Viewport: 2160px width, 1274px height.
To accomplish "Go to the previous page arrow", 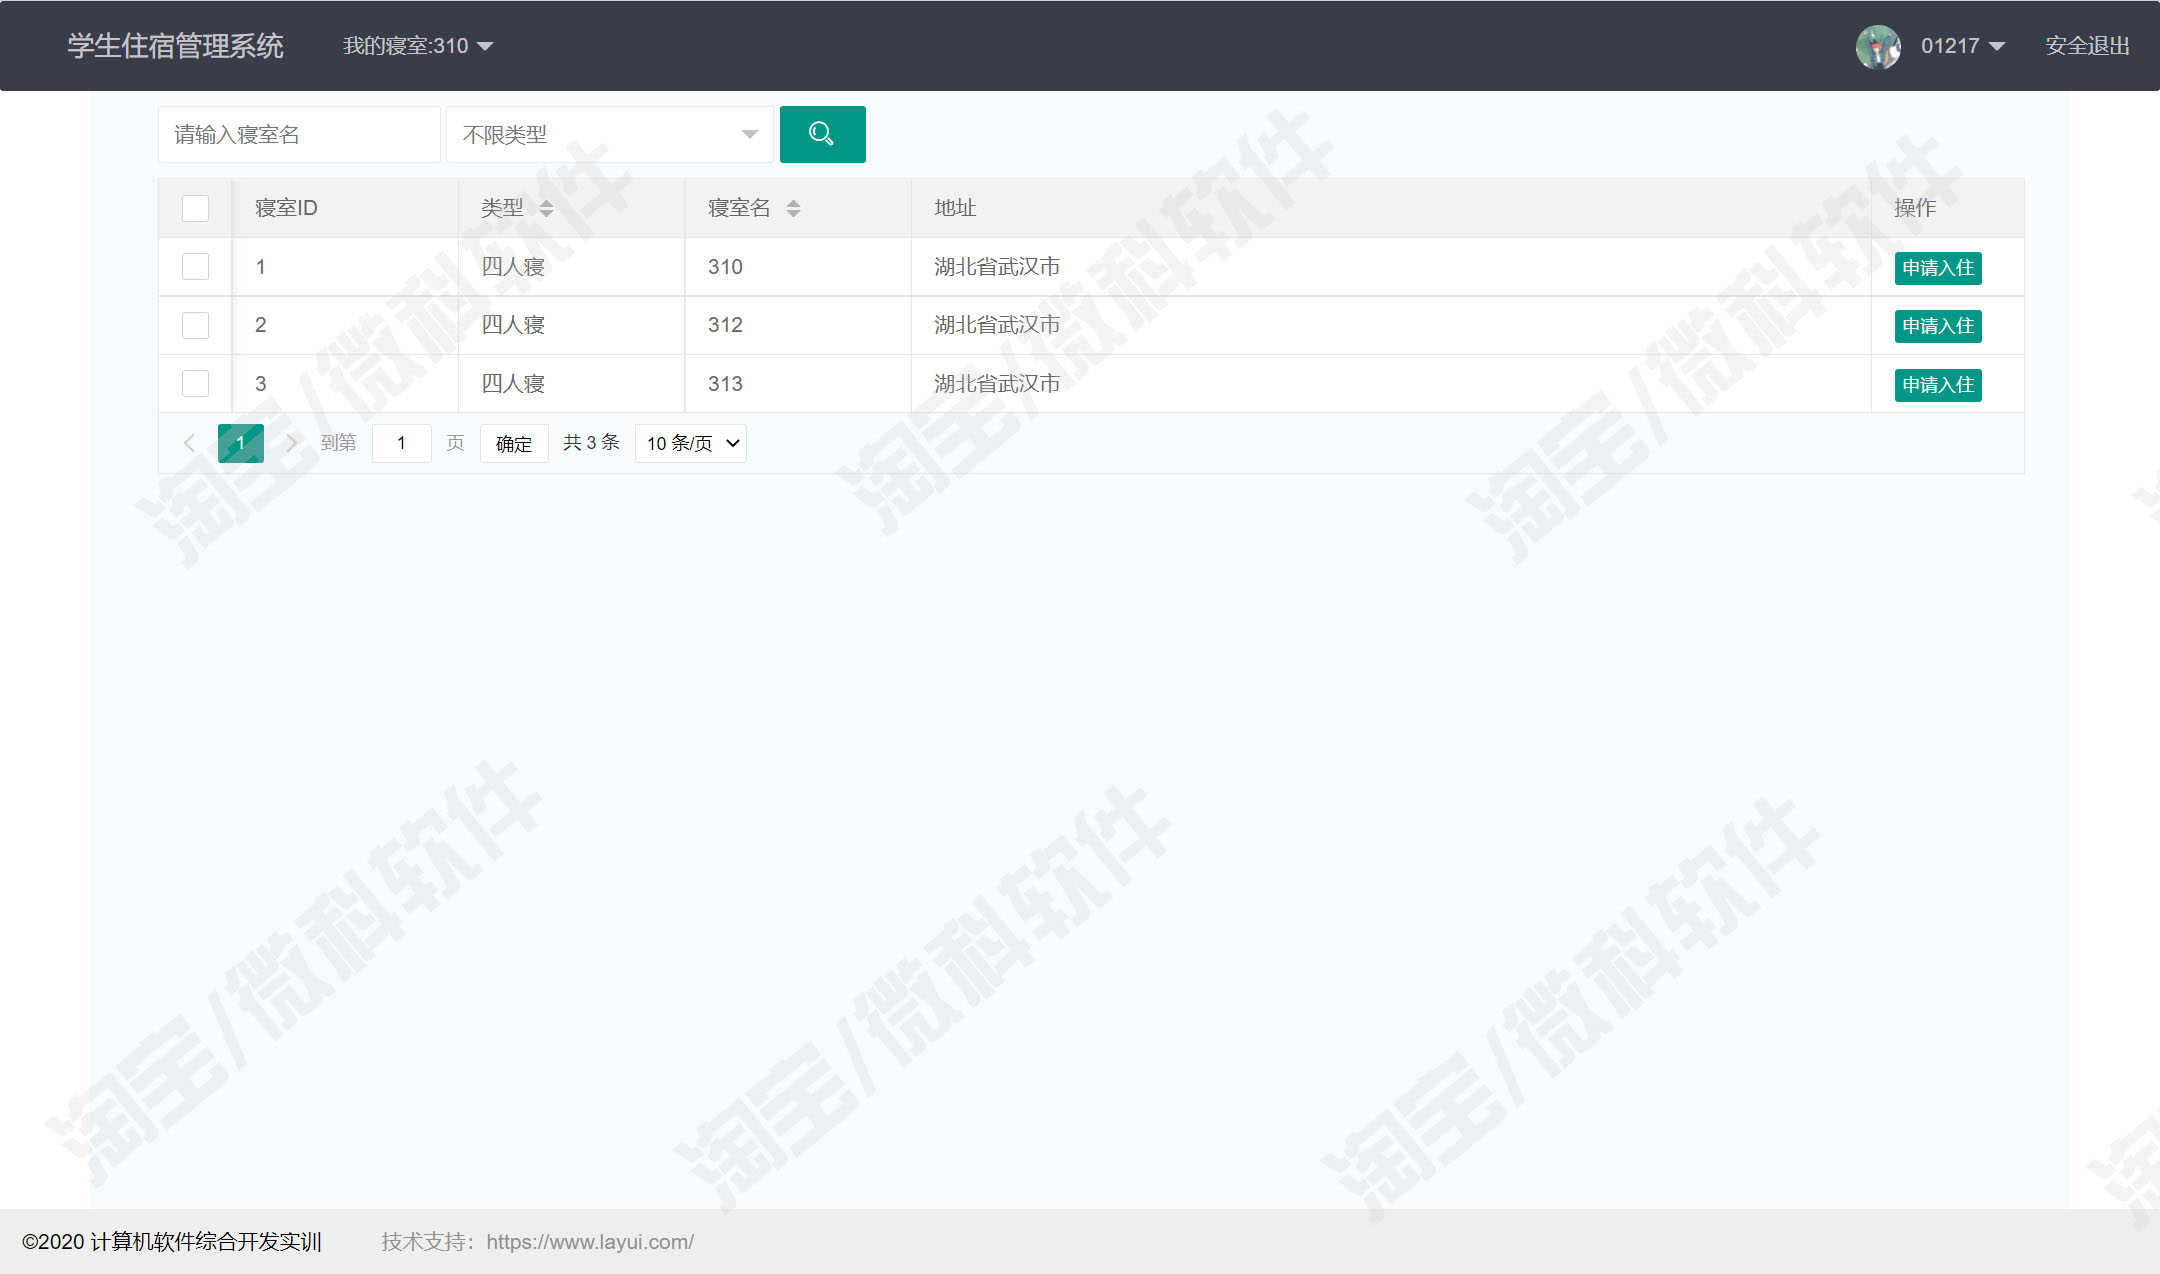I will coord(189,443).
